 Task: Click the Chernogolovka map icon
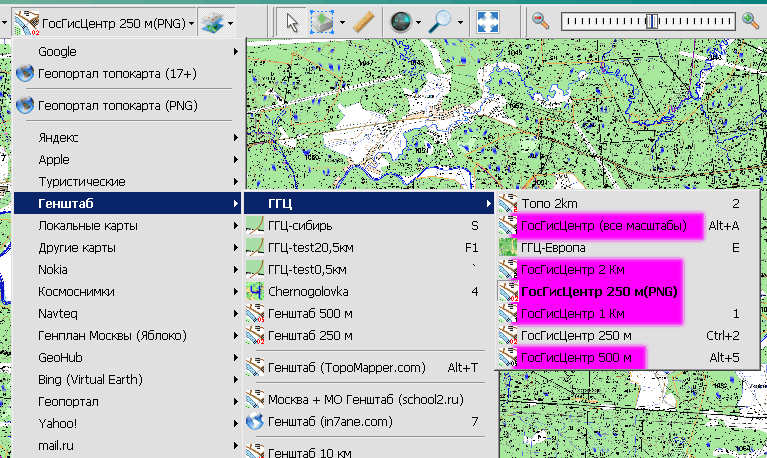tap(255, 292)
